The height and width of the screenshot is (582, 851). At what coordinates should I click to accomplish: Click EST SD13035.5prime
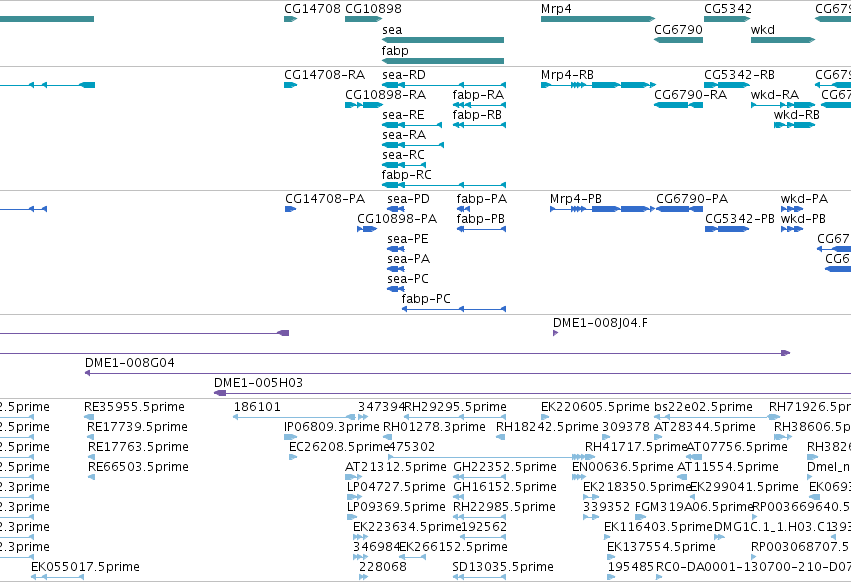click(503, 567)
